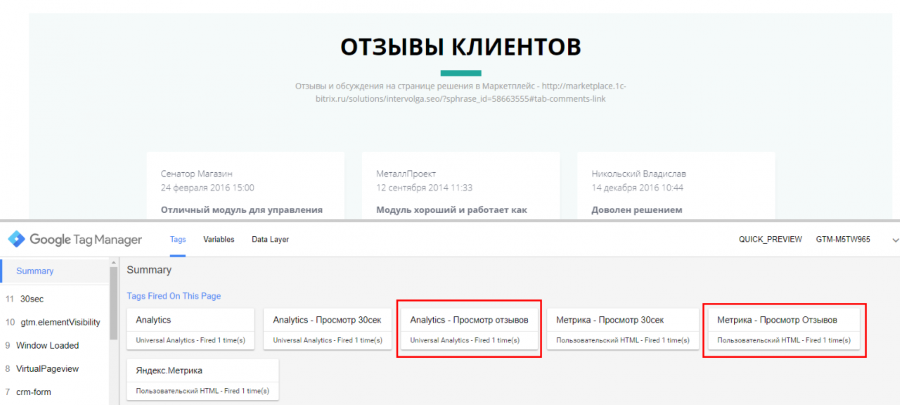
Task: Click the Сенатор Магазин review card
Action: click(246, 185)
